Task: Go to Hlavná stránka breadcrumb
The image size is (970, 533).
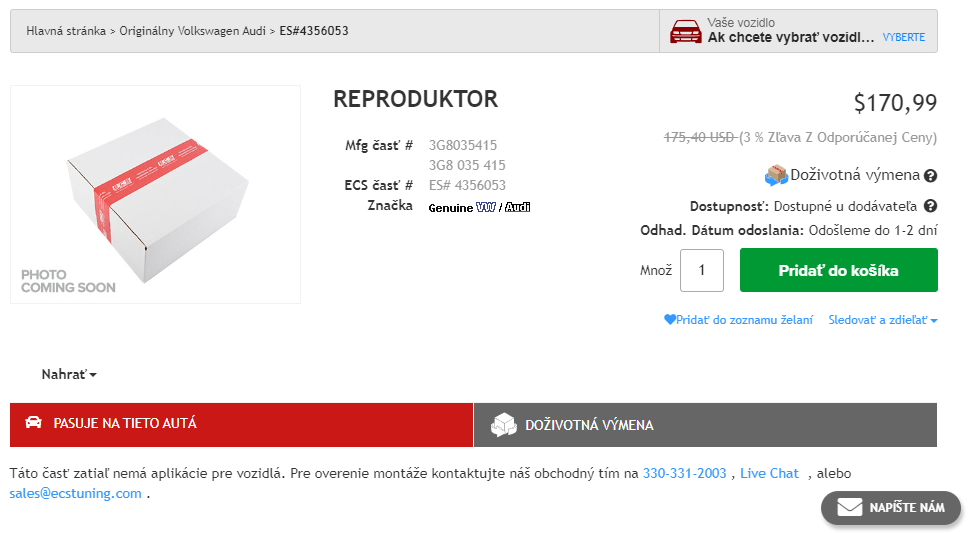Action: (x=66, y=31)
